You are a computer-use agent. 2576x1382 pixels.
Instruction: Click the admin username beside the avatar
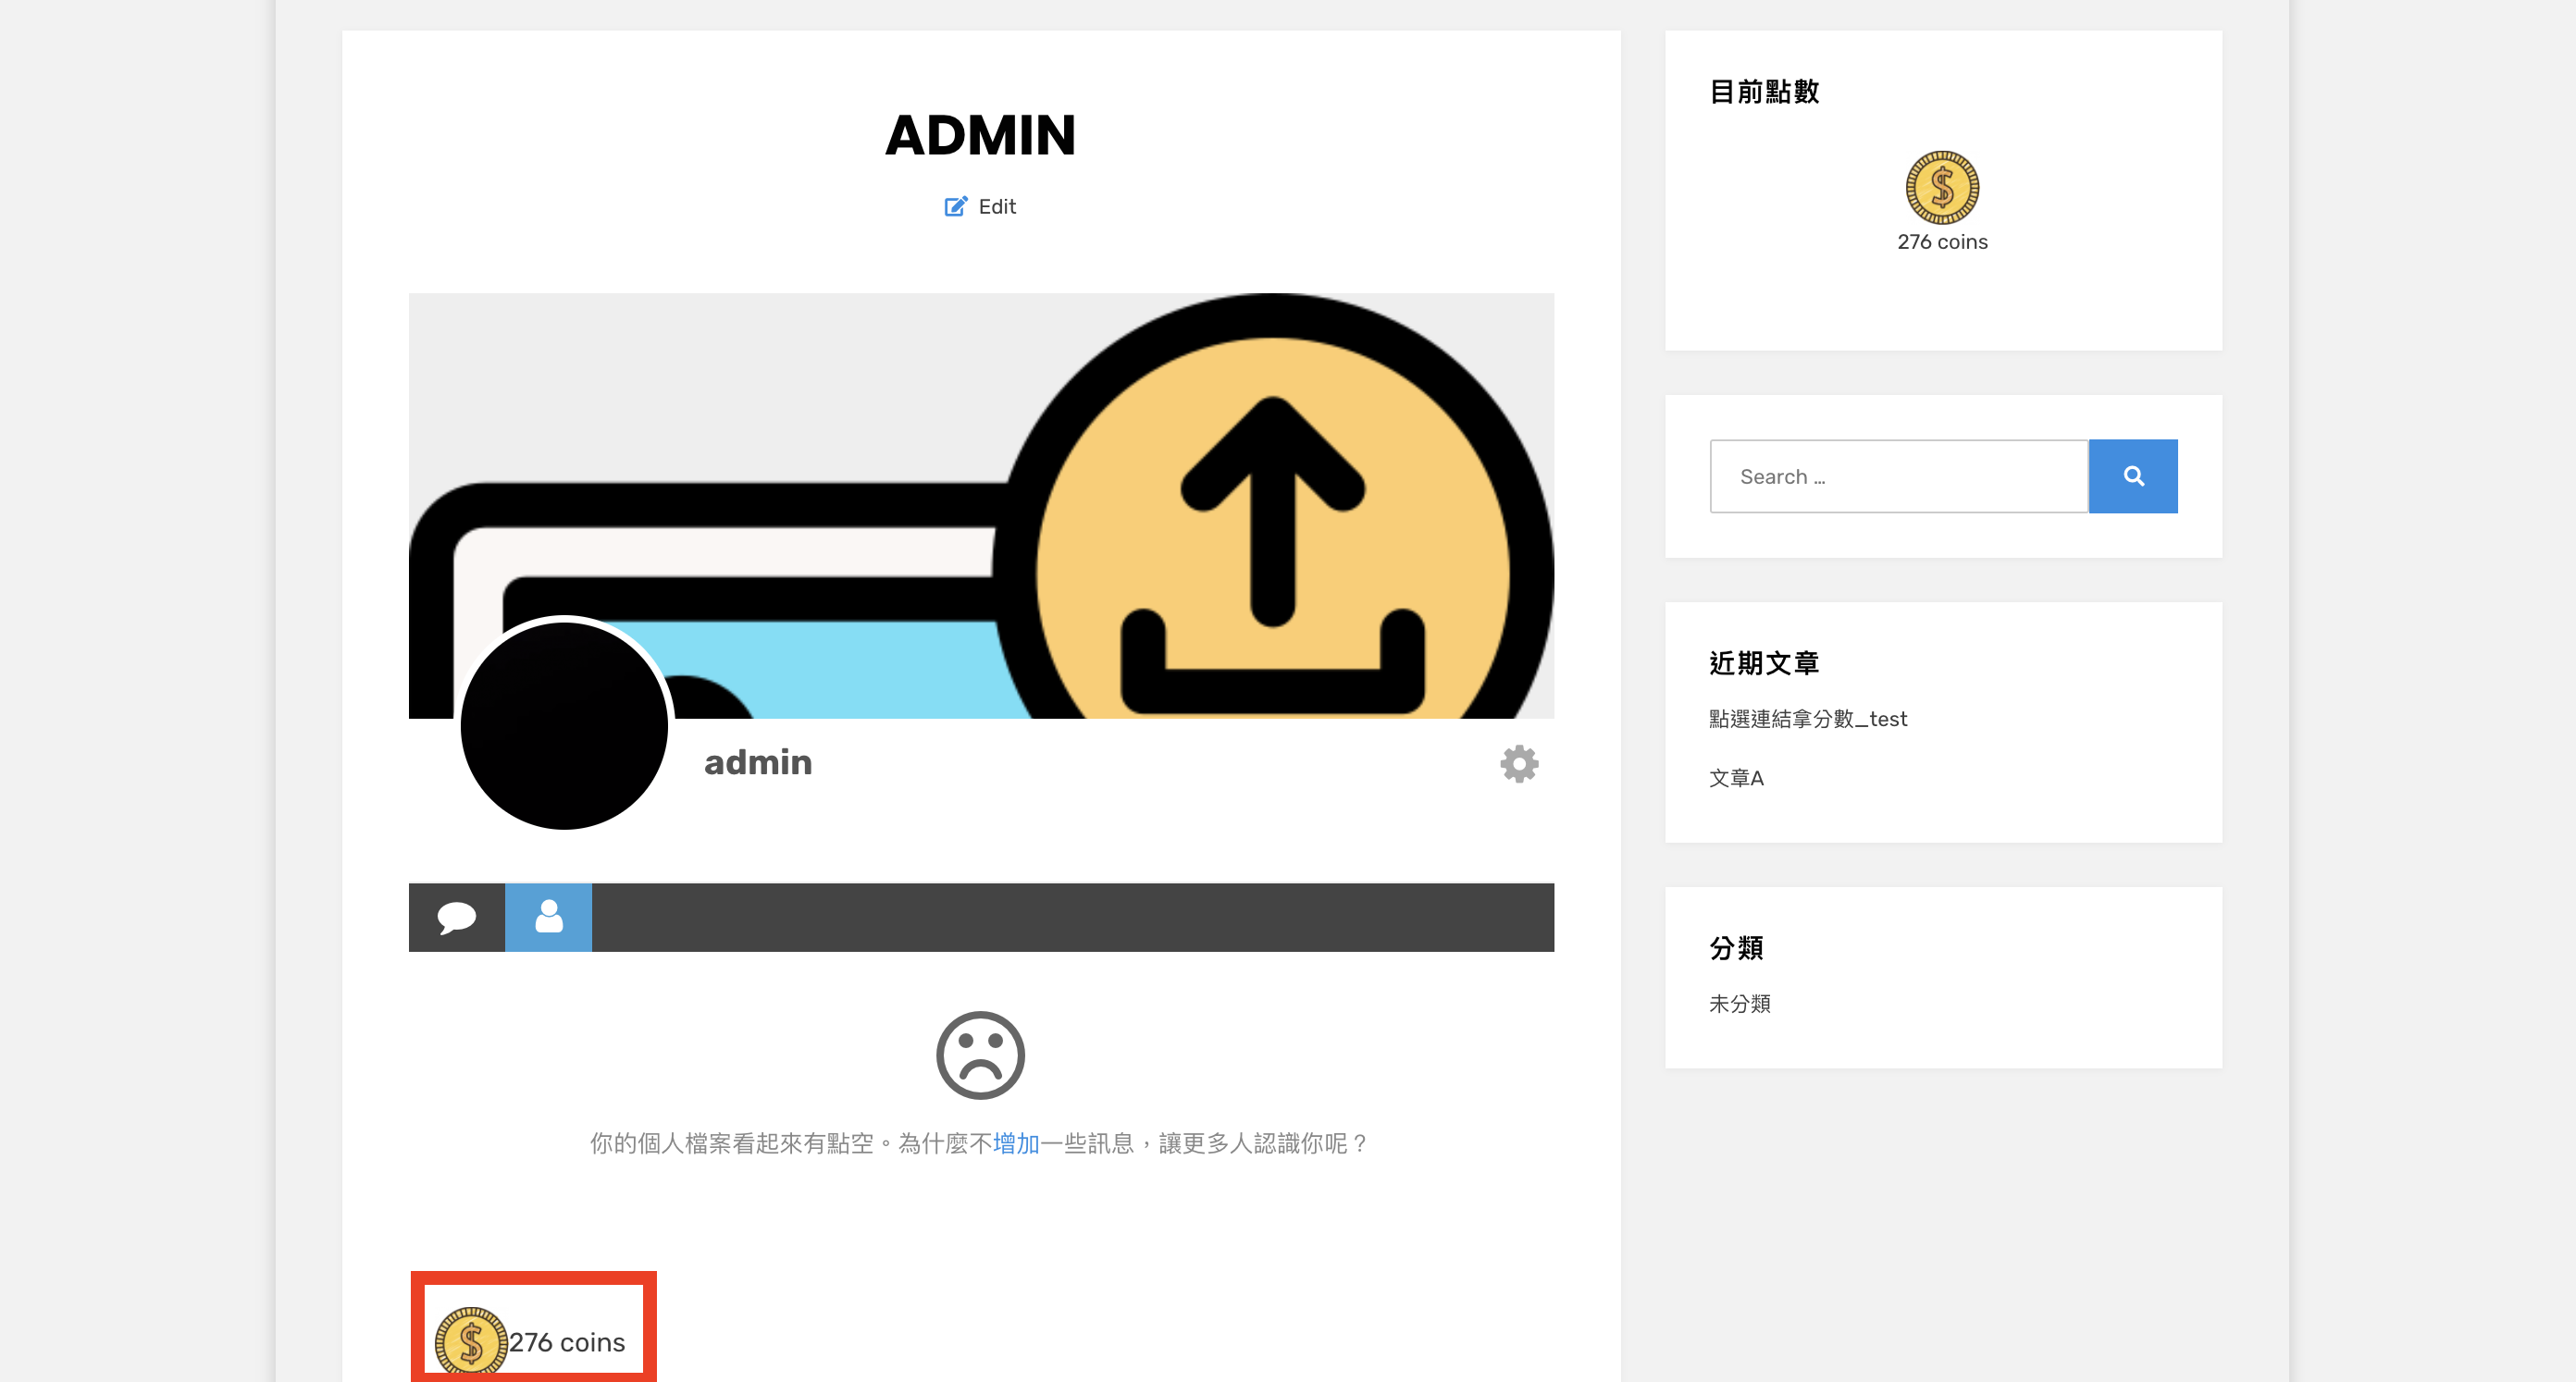pos(758,762)
